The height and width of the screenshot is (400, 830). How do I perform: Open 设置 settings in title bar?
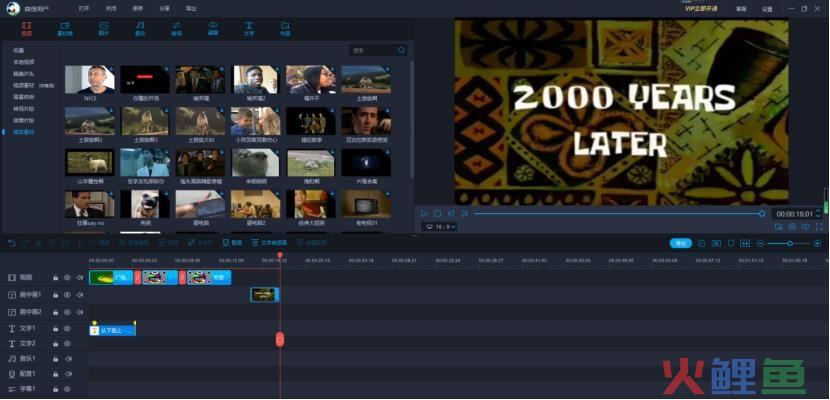point(767,9)
